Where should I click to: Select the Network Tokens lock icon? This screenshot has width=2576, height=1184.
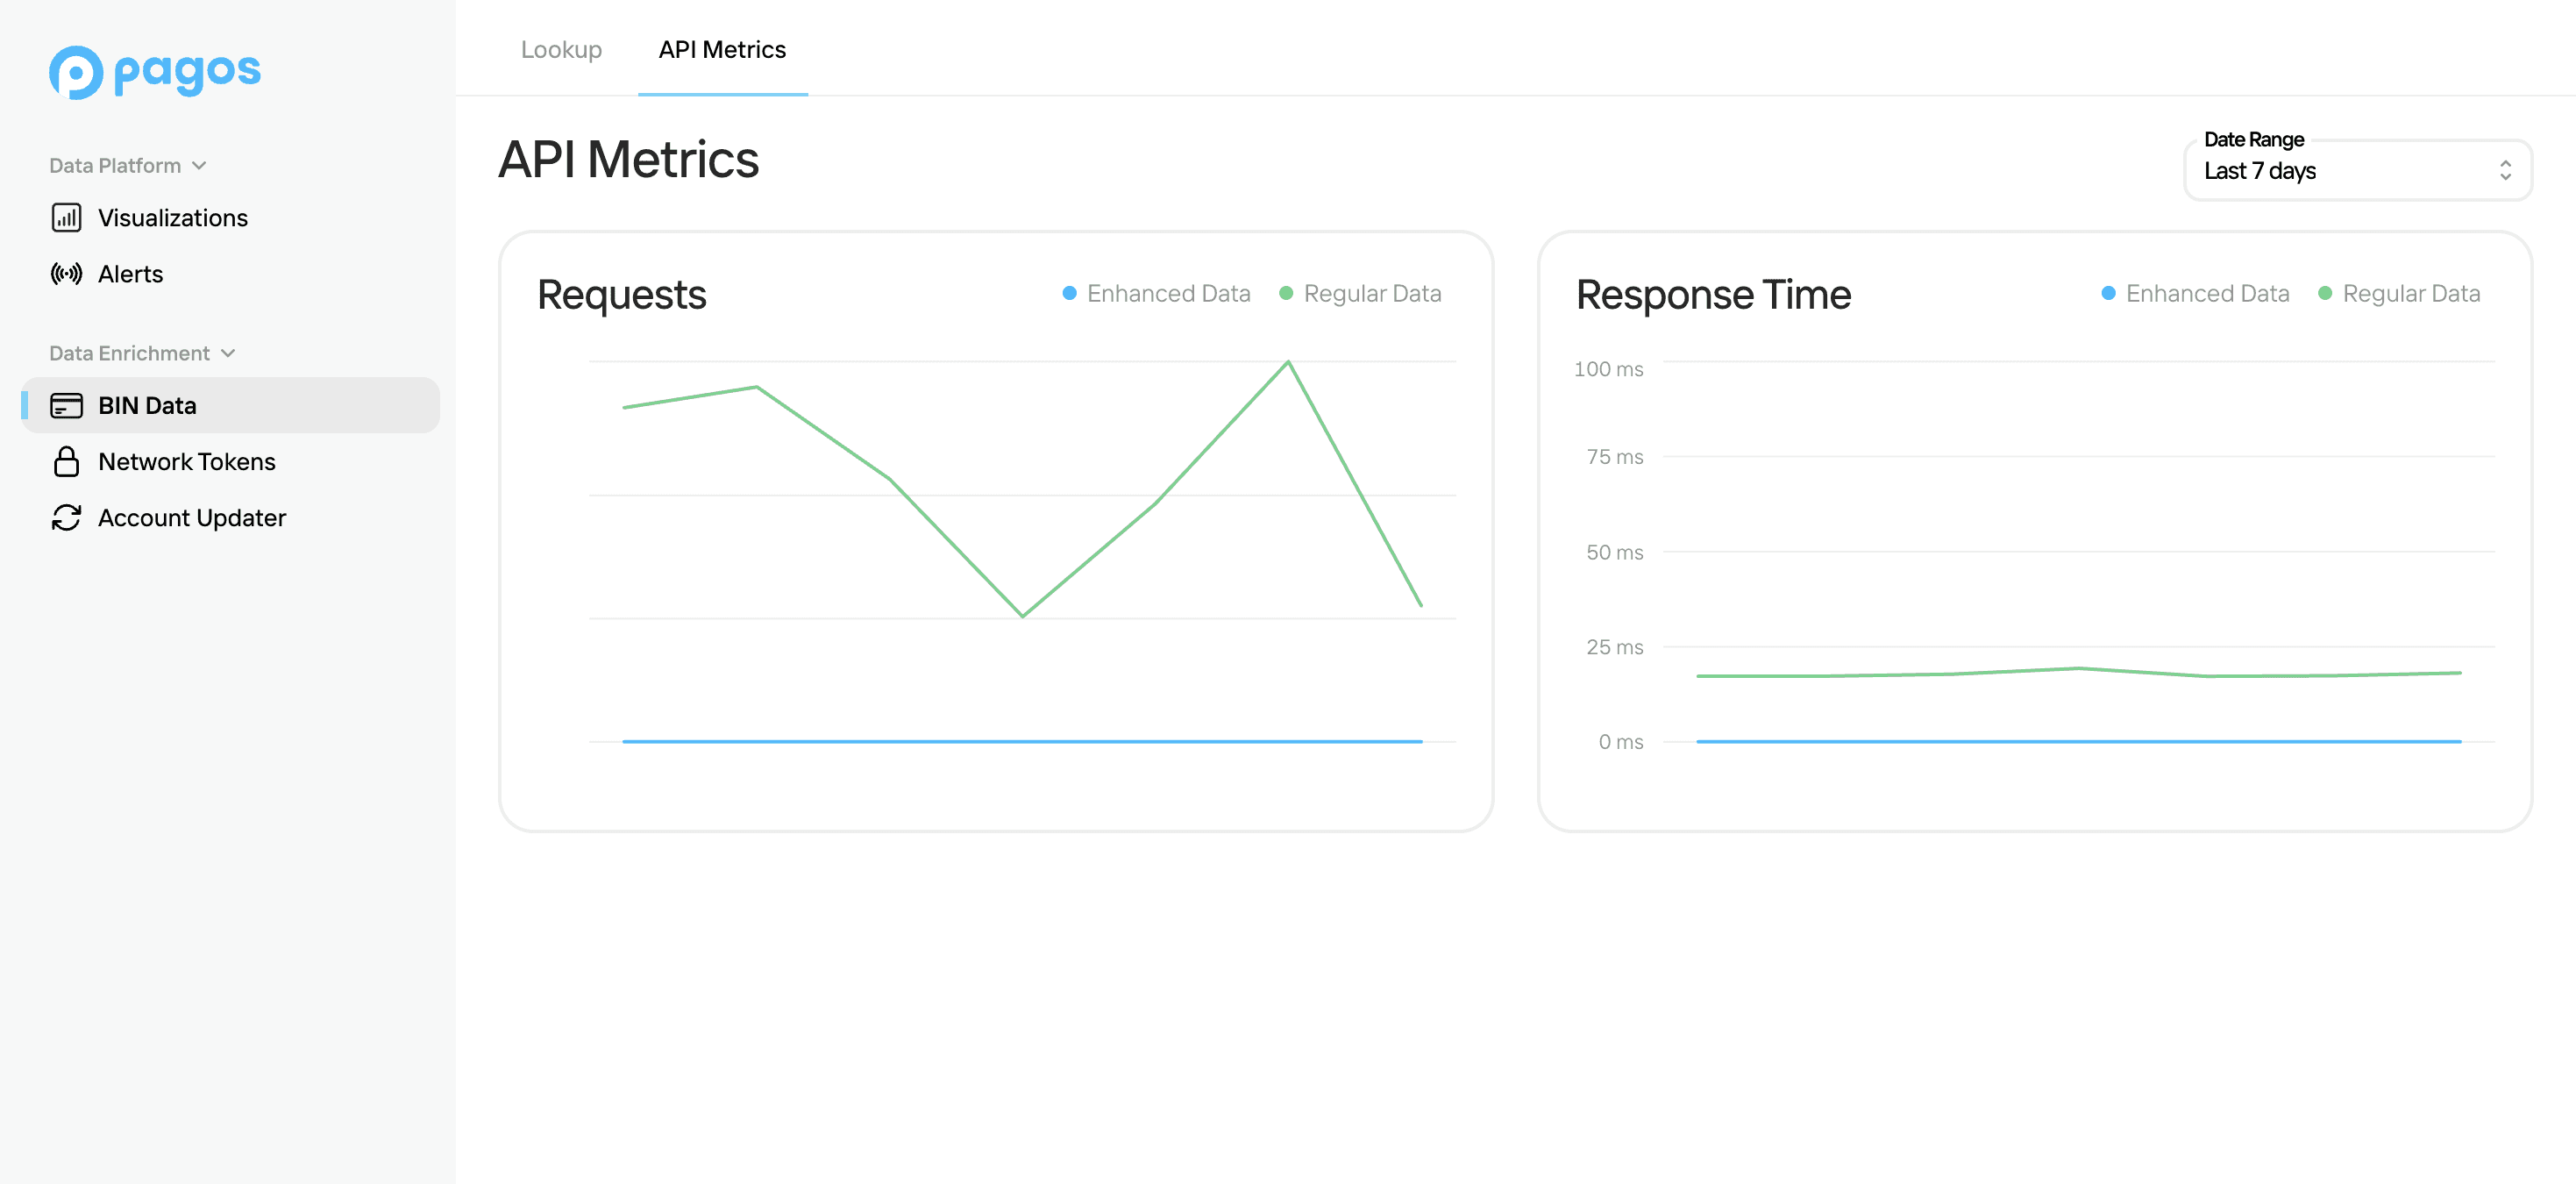pyautogui.click(x=66, y=461)
